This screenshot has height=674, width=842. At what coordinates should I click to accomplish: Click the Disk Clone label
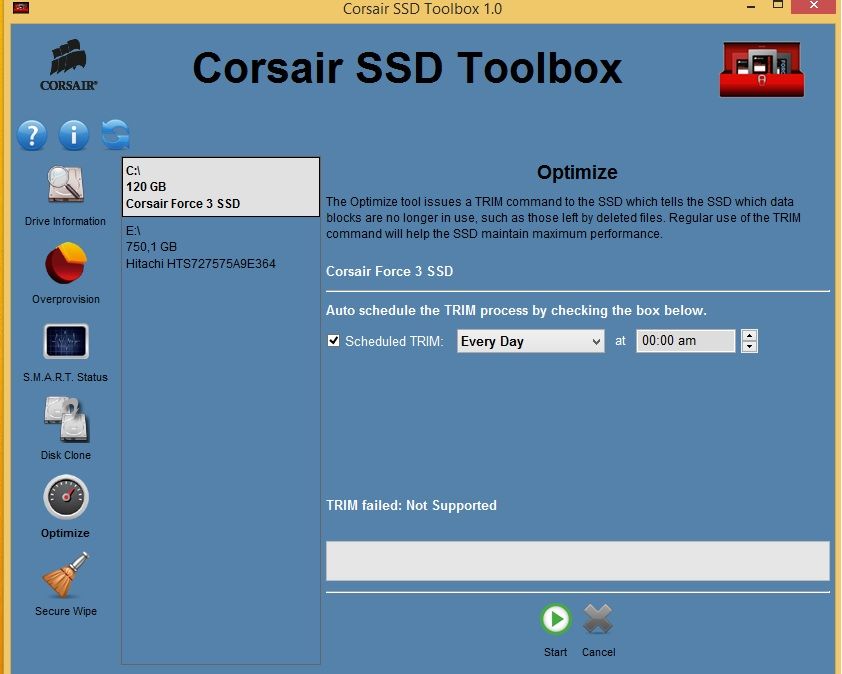(66, 455)
